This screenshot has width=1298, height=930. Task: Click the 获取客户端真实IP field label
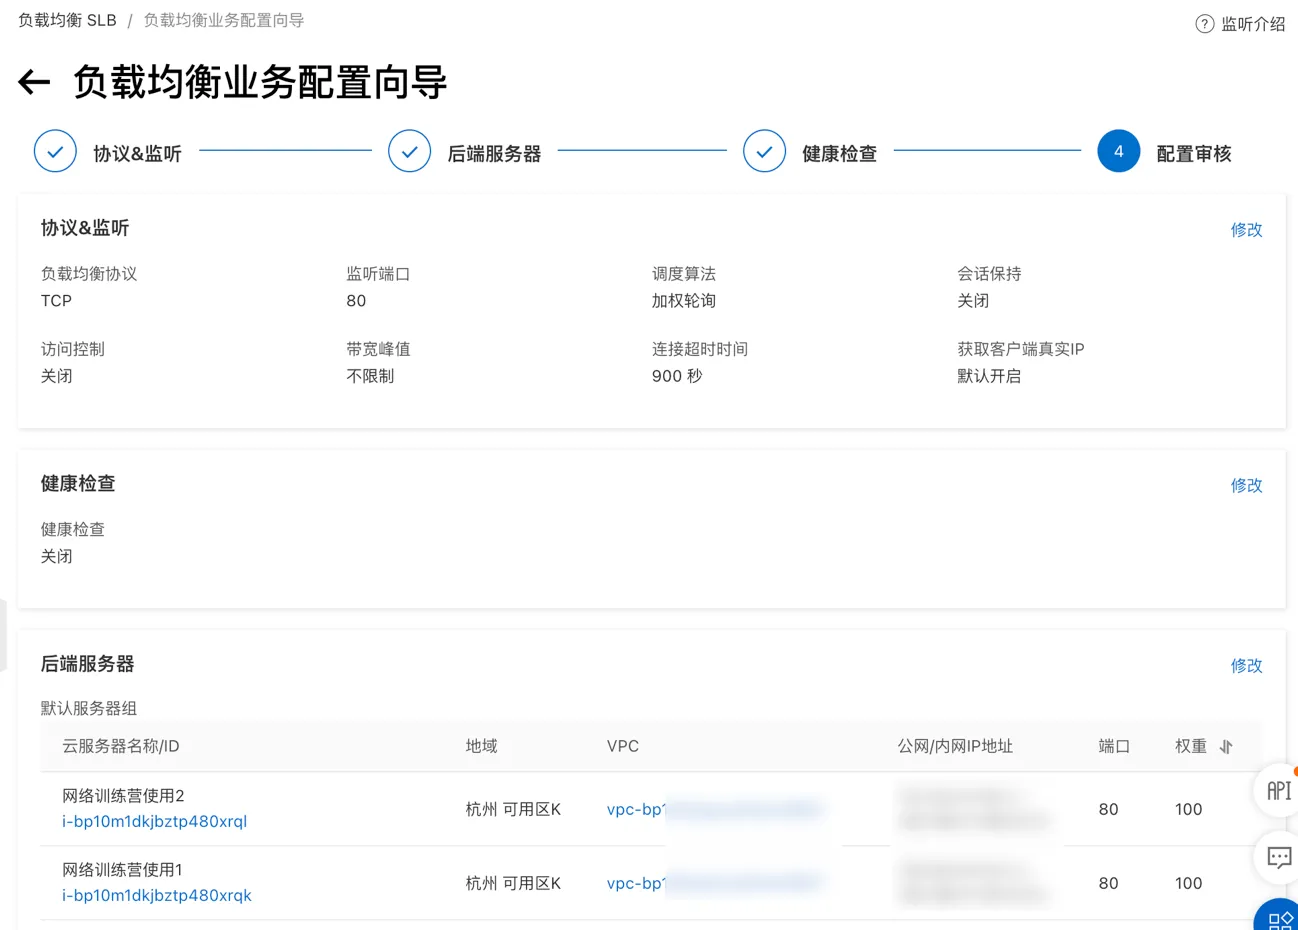(x=1021, y=349)
